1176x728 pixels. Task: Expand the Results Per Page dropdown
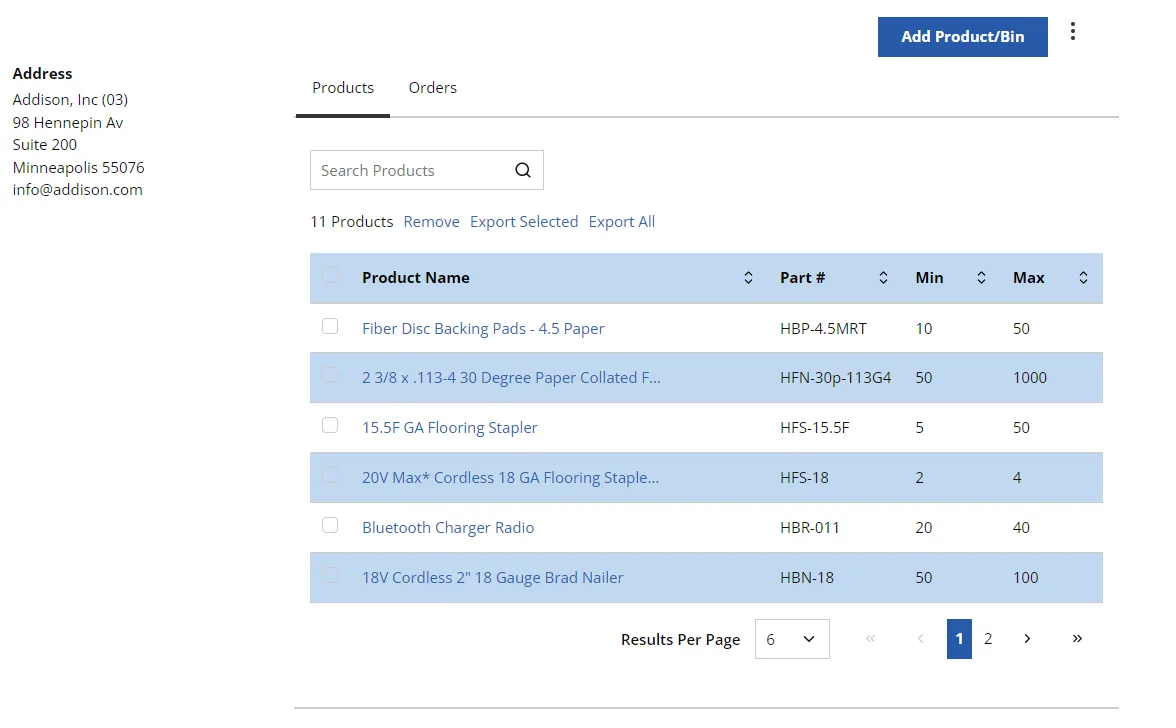point(792,639)
